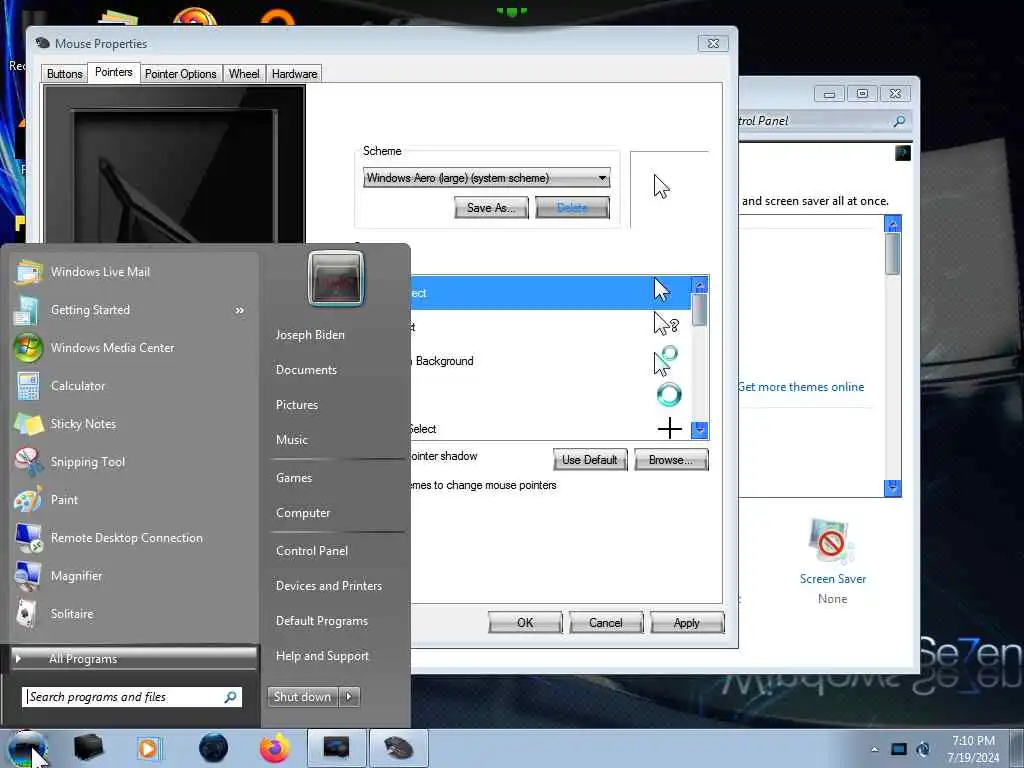The height and width of the screenshot is (768, 1024).
Task: Click Cancel in Mouse Properties
Action: coord(606,622)
